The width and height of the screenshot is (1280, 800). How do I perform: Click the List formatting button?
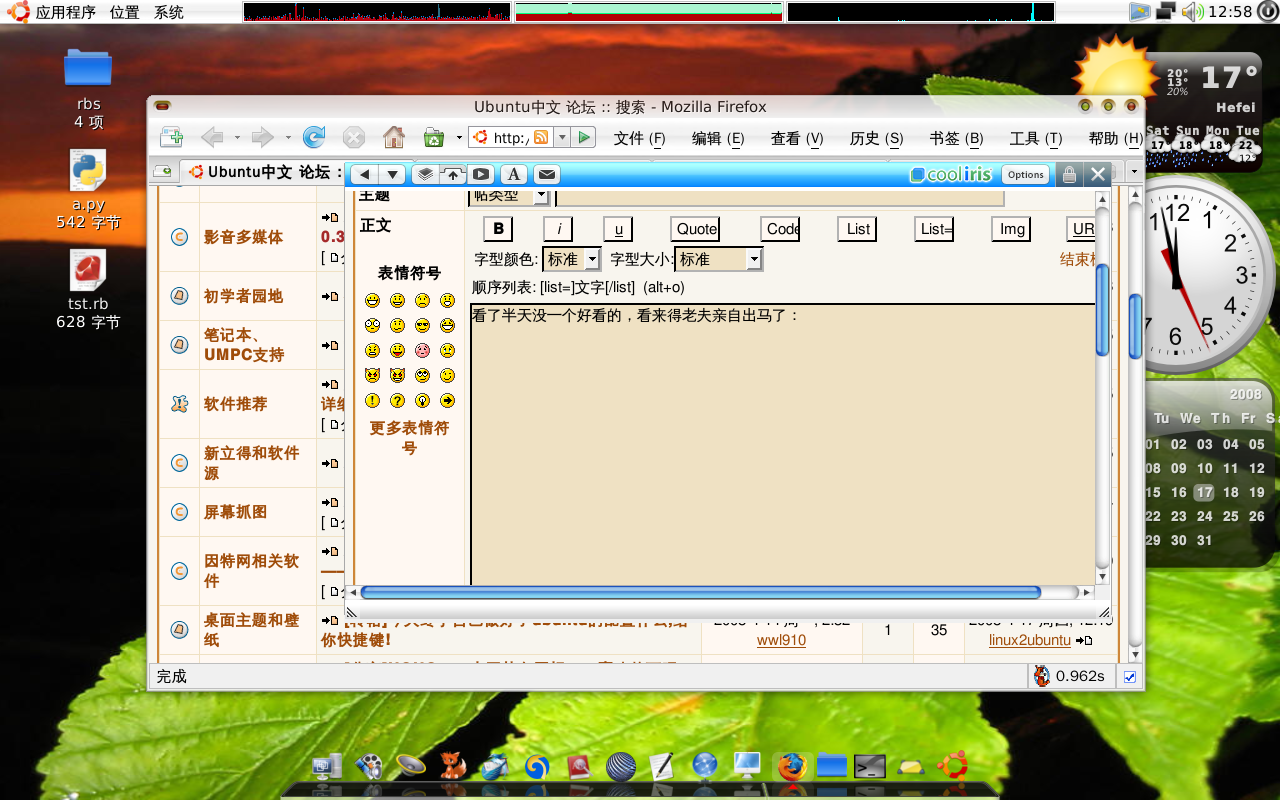858,229
